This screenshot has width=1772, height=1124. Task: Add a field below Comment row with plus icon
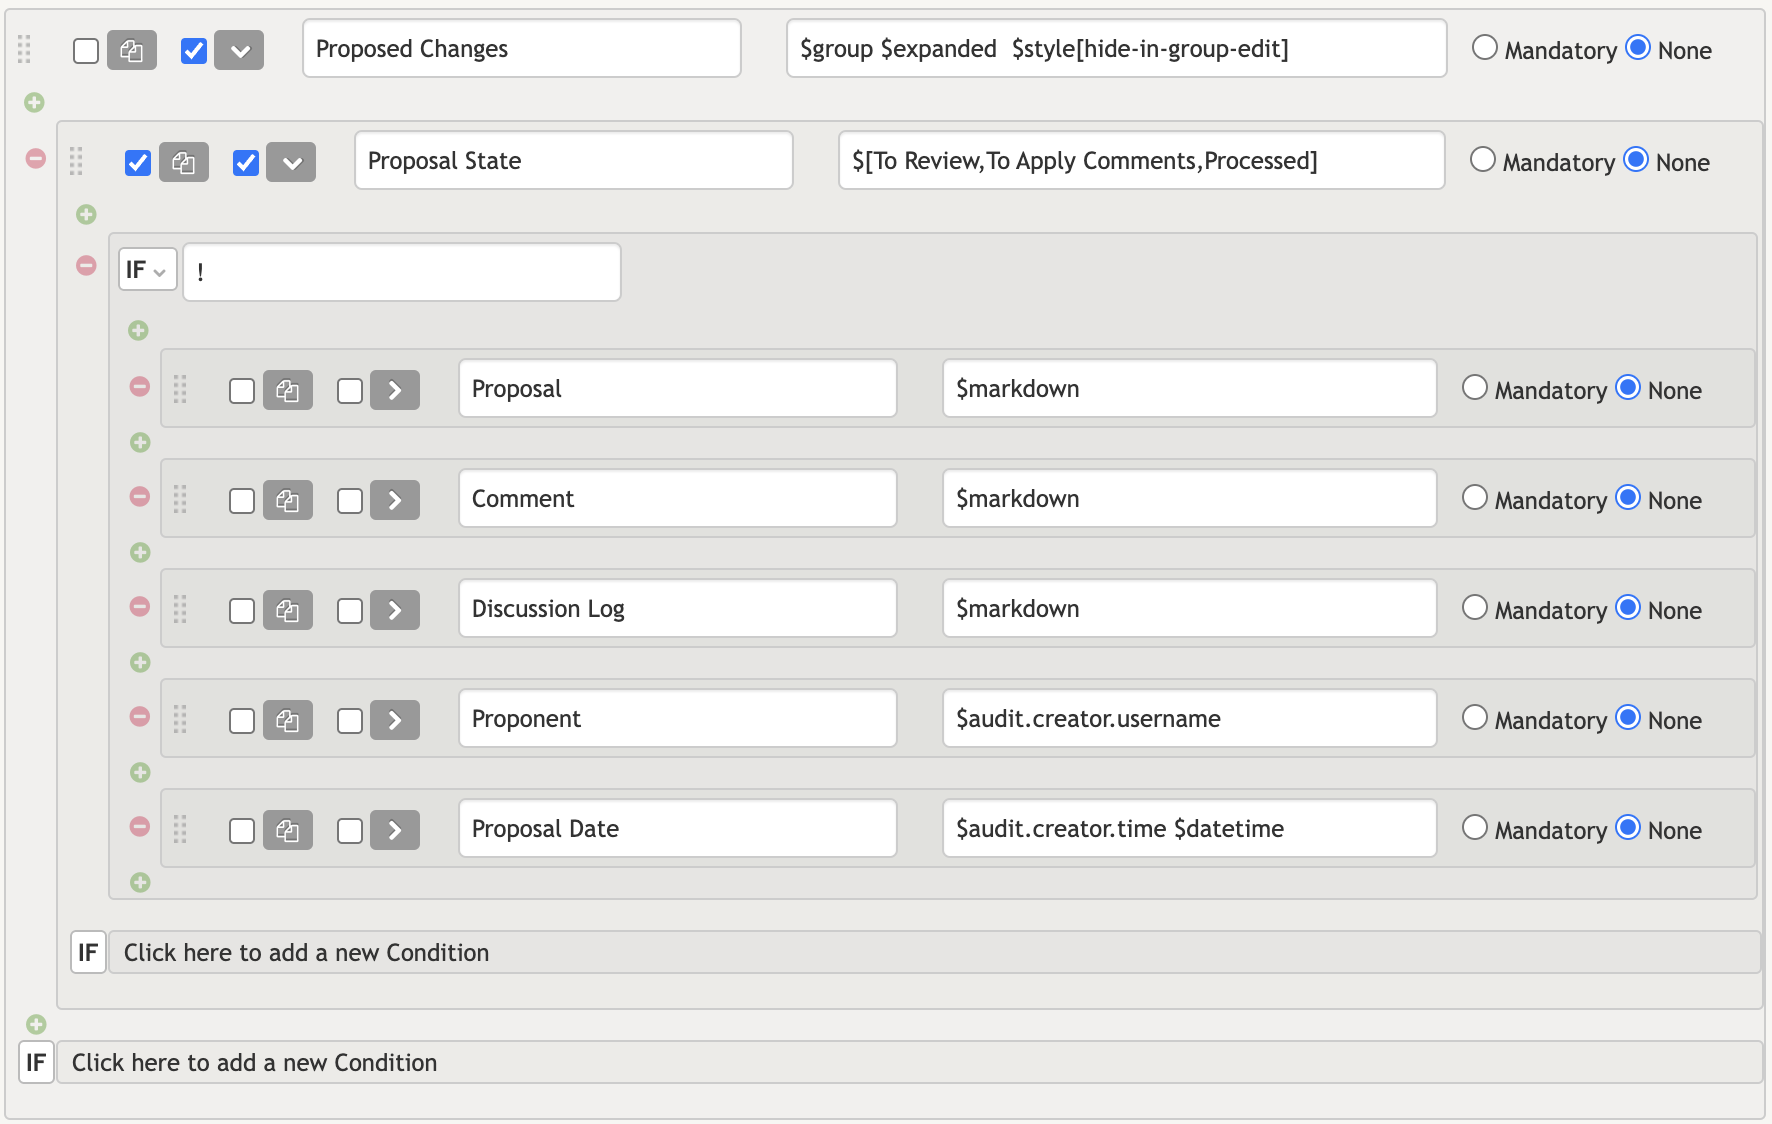[x=140, y=552]
